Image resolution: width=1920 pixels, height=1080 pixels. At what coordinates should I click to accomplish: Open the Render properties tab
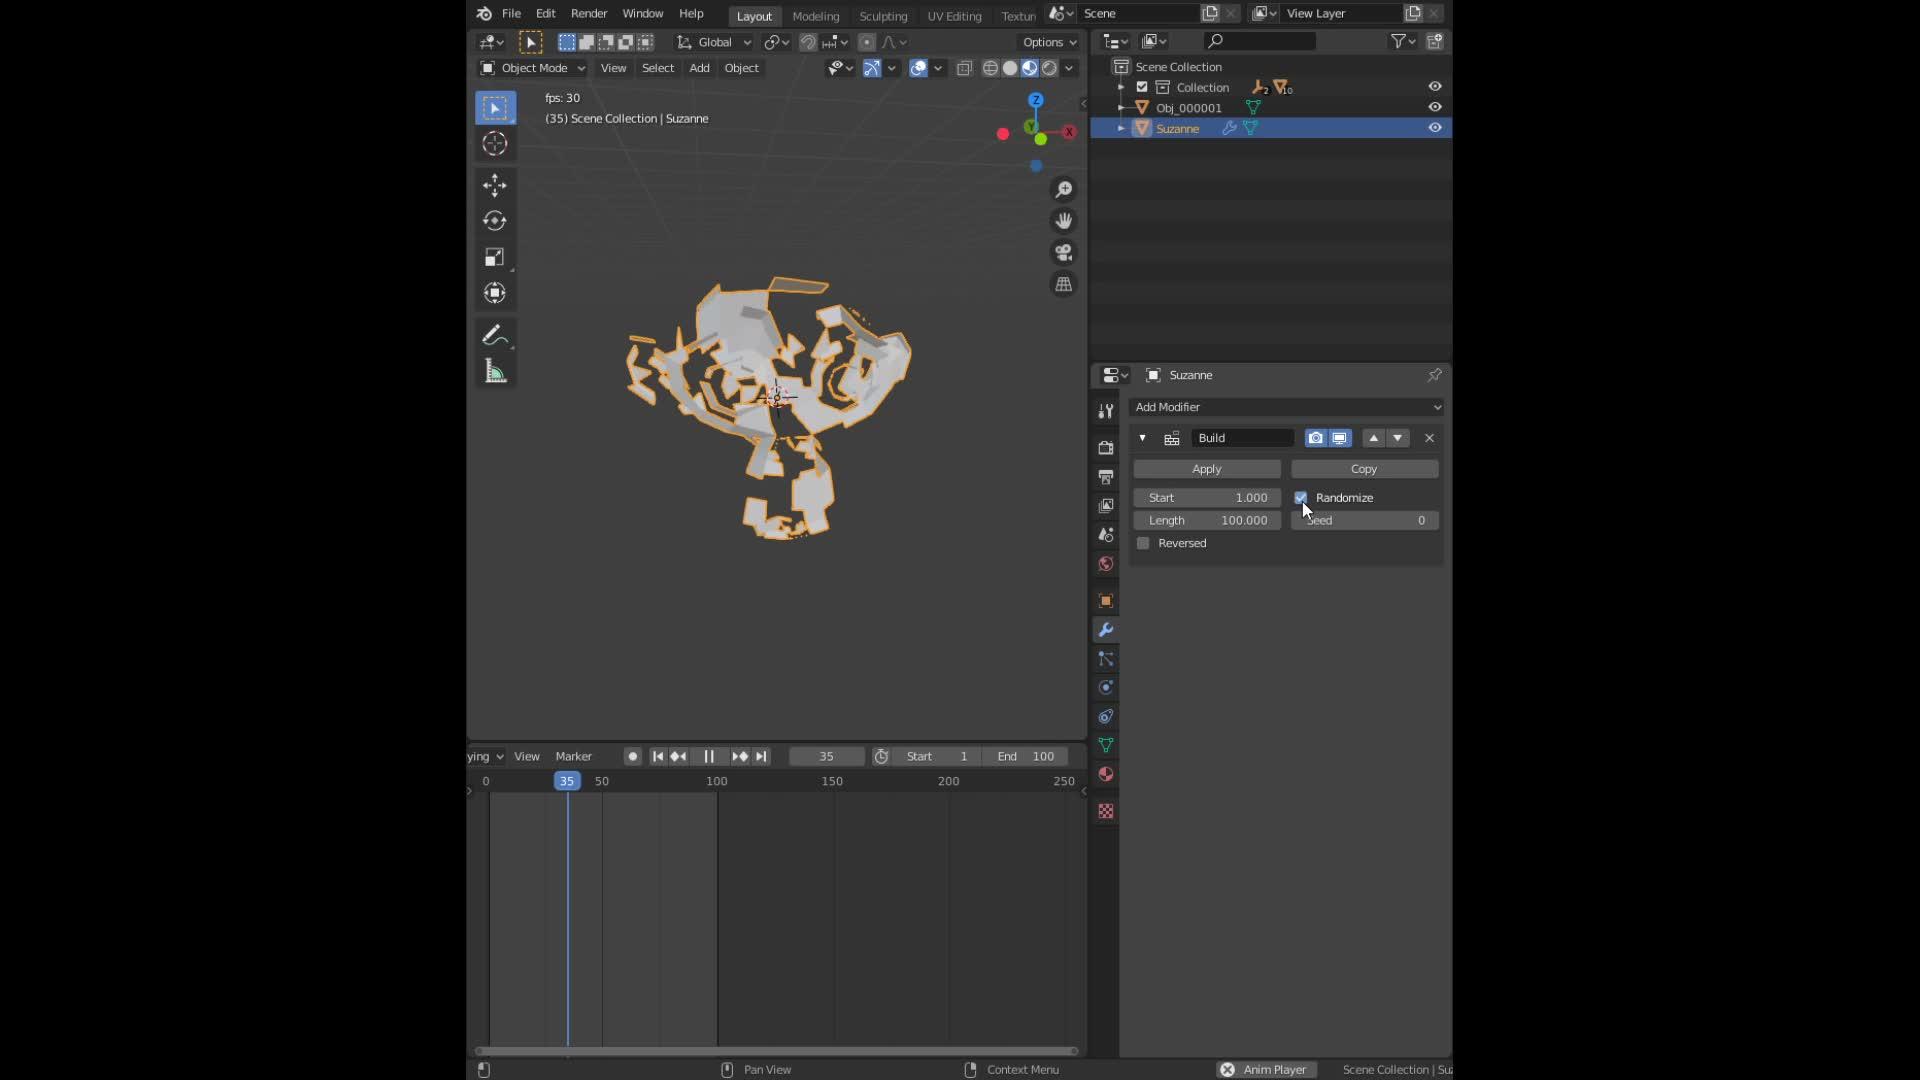[1105, 448]
